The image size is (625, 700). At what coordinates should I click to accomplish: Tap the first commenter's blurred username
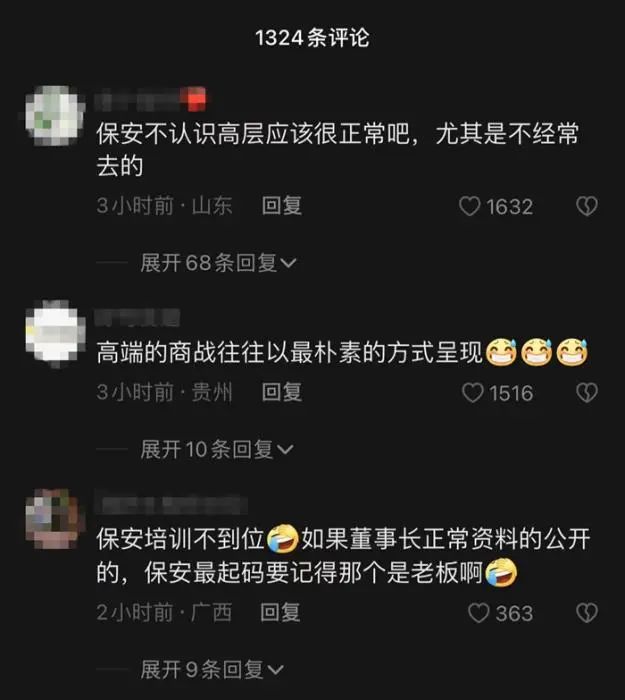(x=150, y=99)
